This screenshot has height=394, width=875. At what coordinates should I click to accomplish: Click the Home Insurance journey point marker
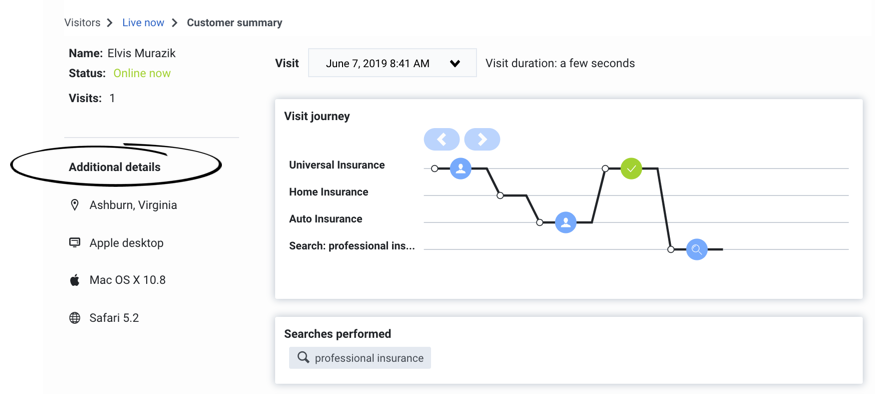coord(500,195)
